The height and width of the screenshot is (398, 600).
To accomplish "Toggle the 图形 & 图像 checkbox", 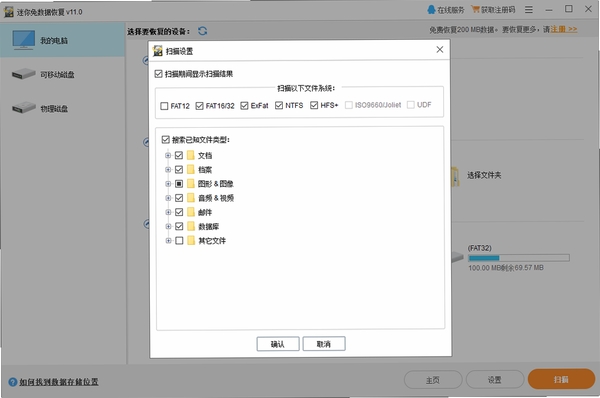I will (x=179, y=184).
